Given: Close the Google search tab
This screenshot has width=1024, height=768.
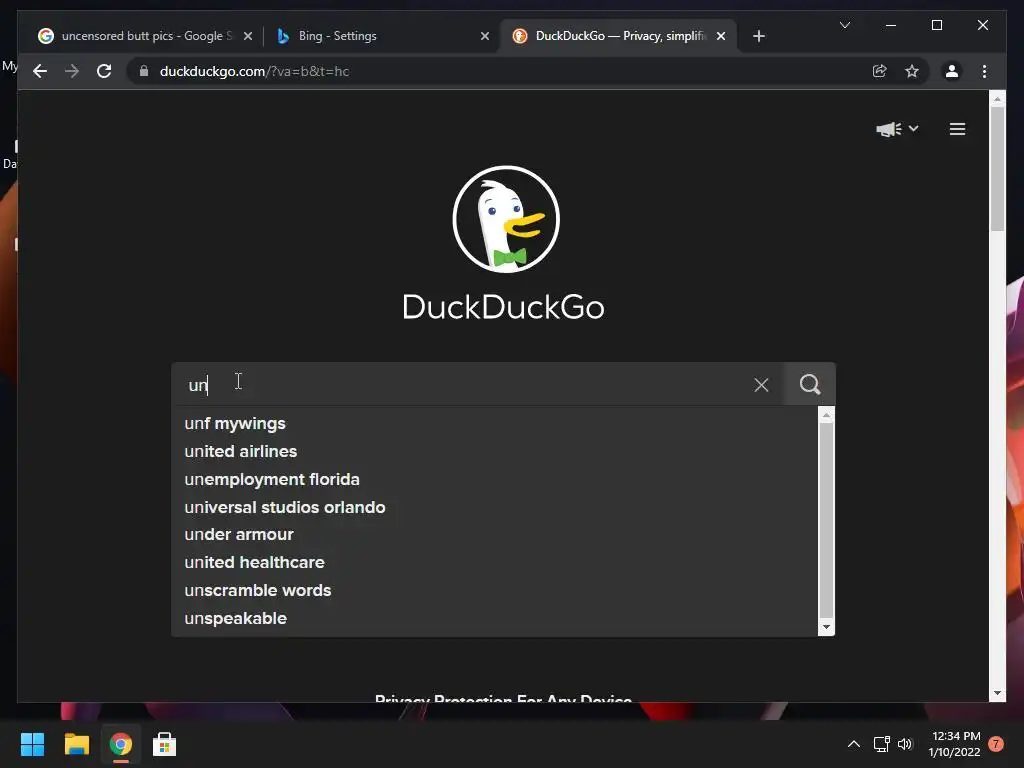Looking at the screenshot, I should (248, 36).
